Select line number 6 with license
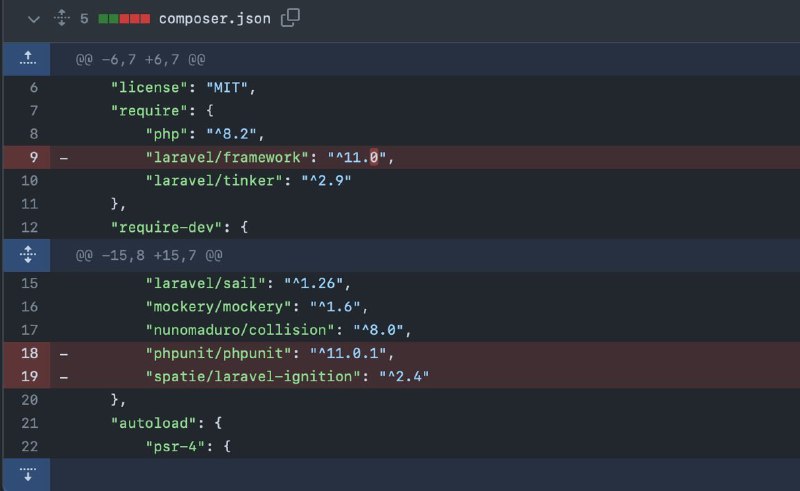This screenshot has width=800, height=491. 34,87
